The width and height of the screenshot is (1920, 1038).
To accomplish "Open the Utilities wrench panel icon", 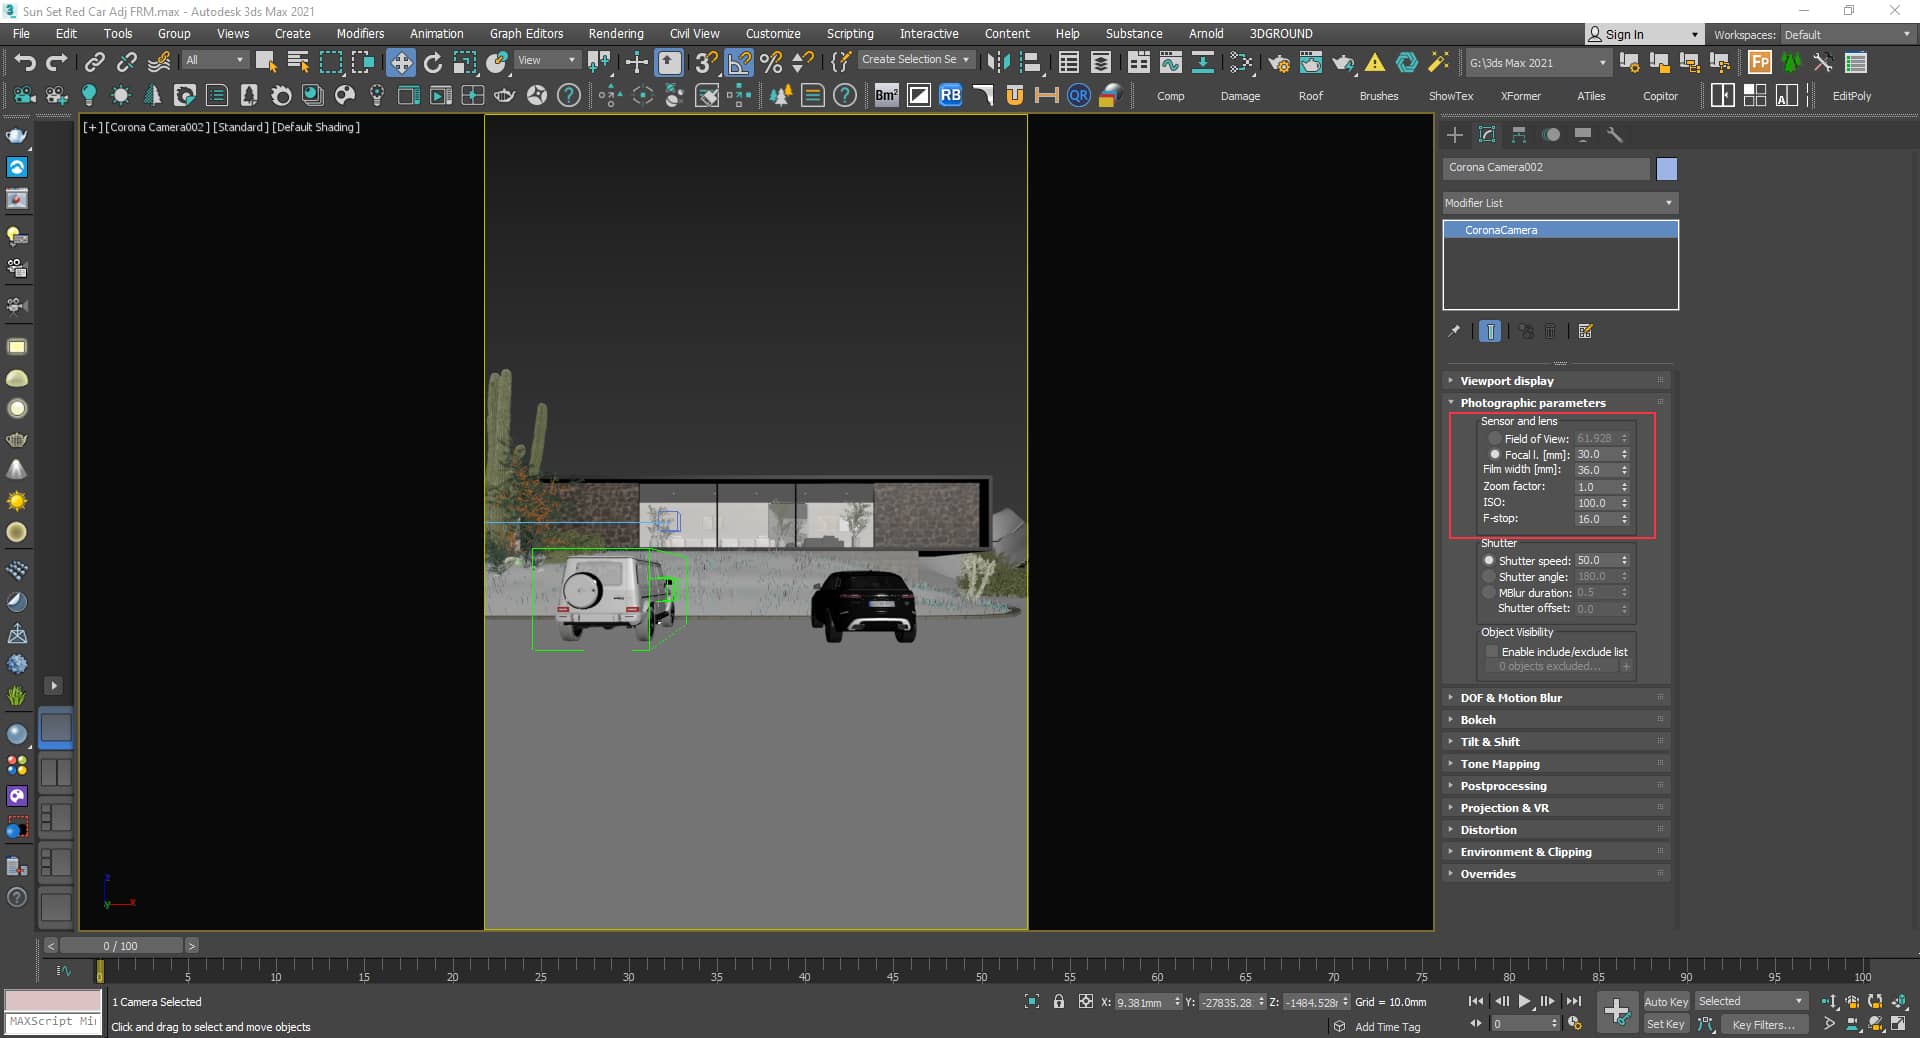I will click(1614, 135).
